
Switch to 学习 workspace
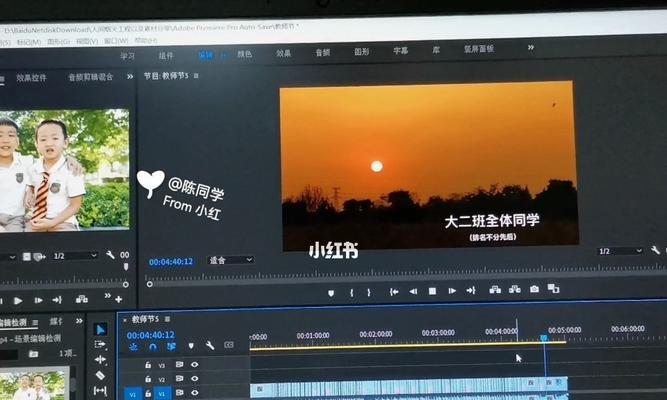(127, 56)
